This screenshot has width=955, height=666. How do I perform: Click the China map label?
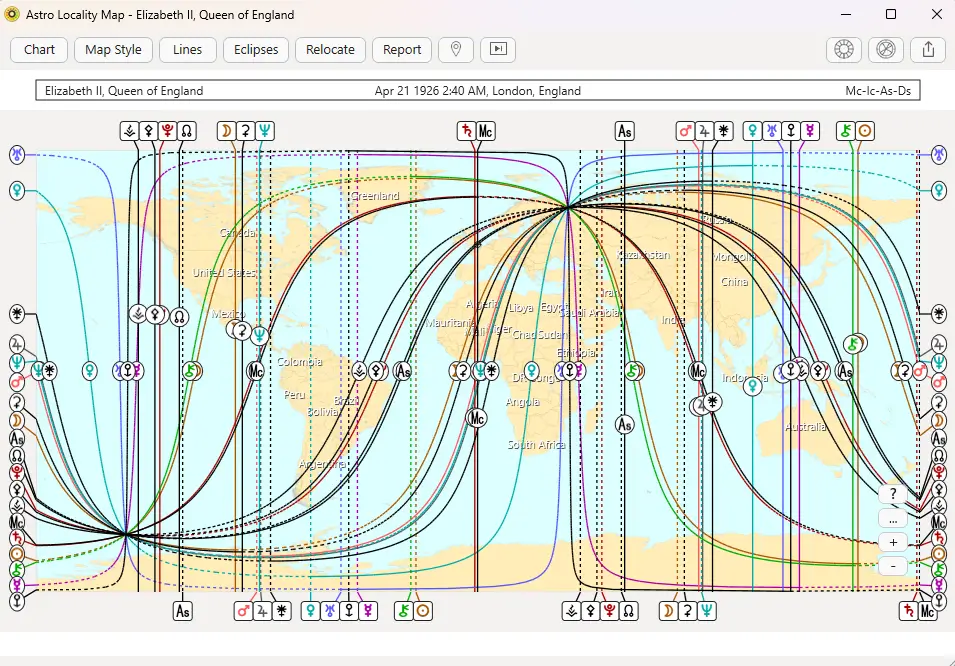(x=735, y=282)
